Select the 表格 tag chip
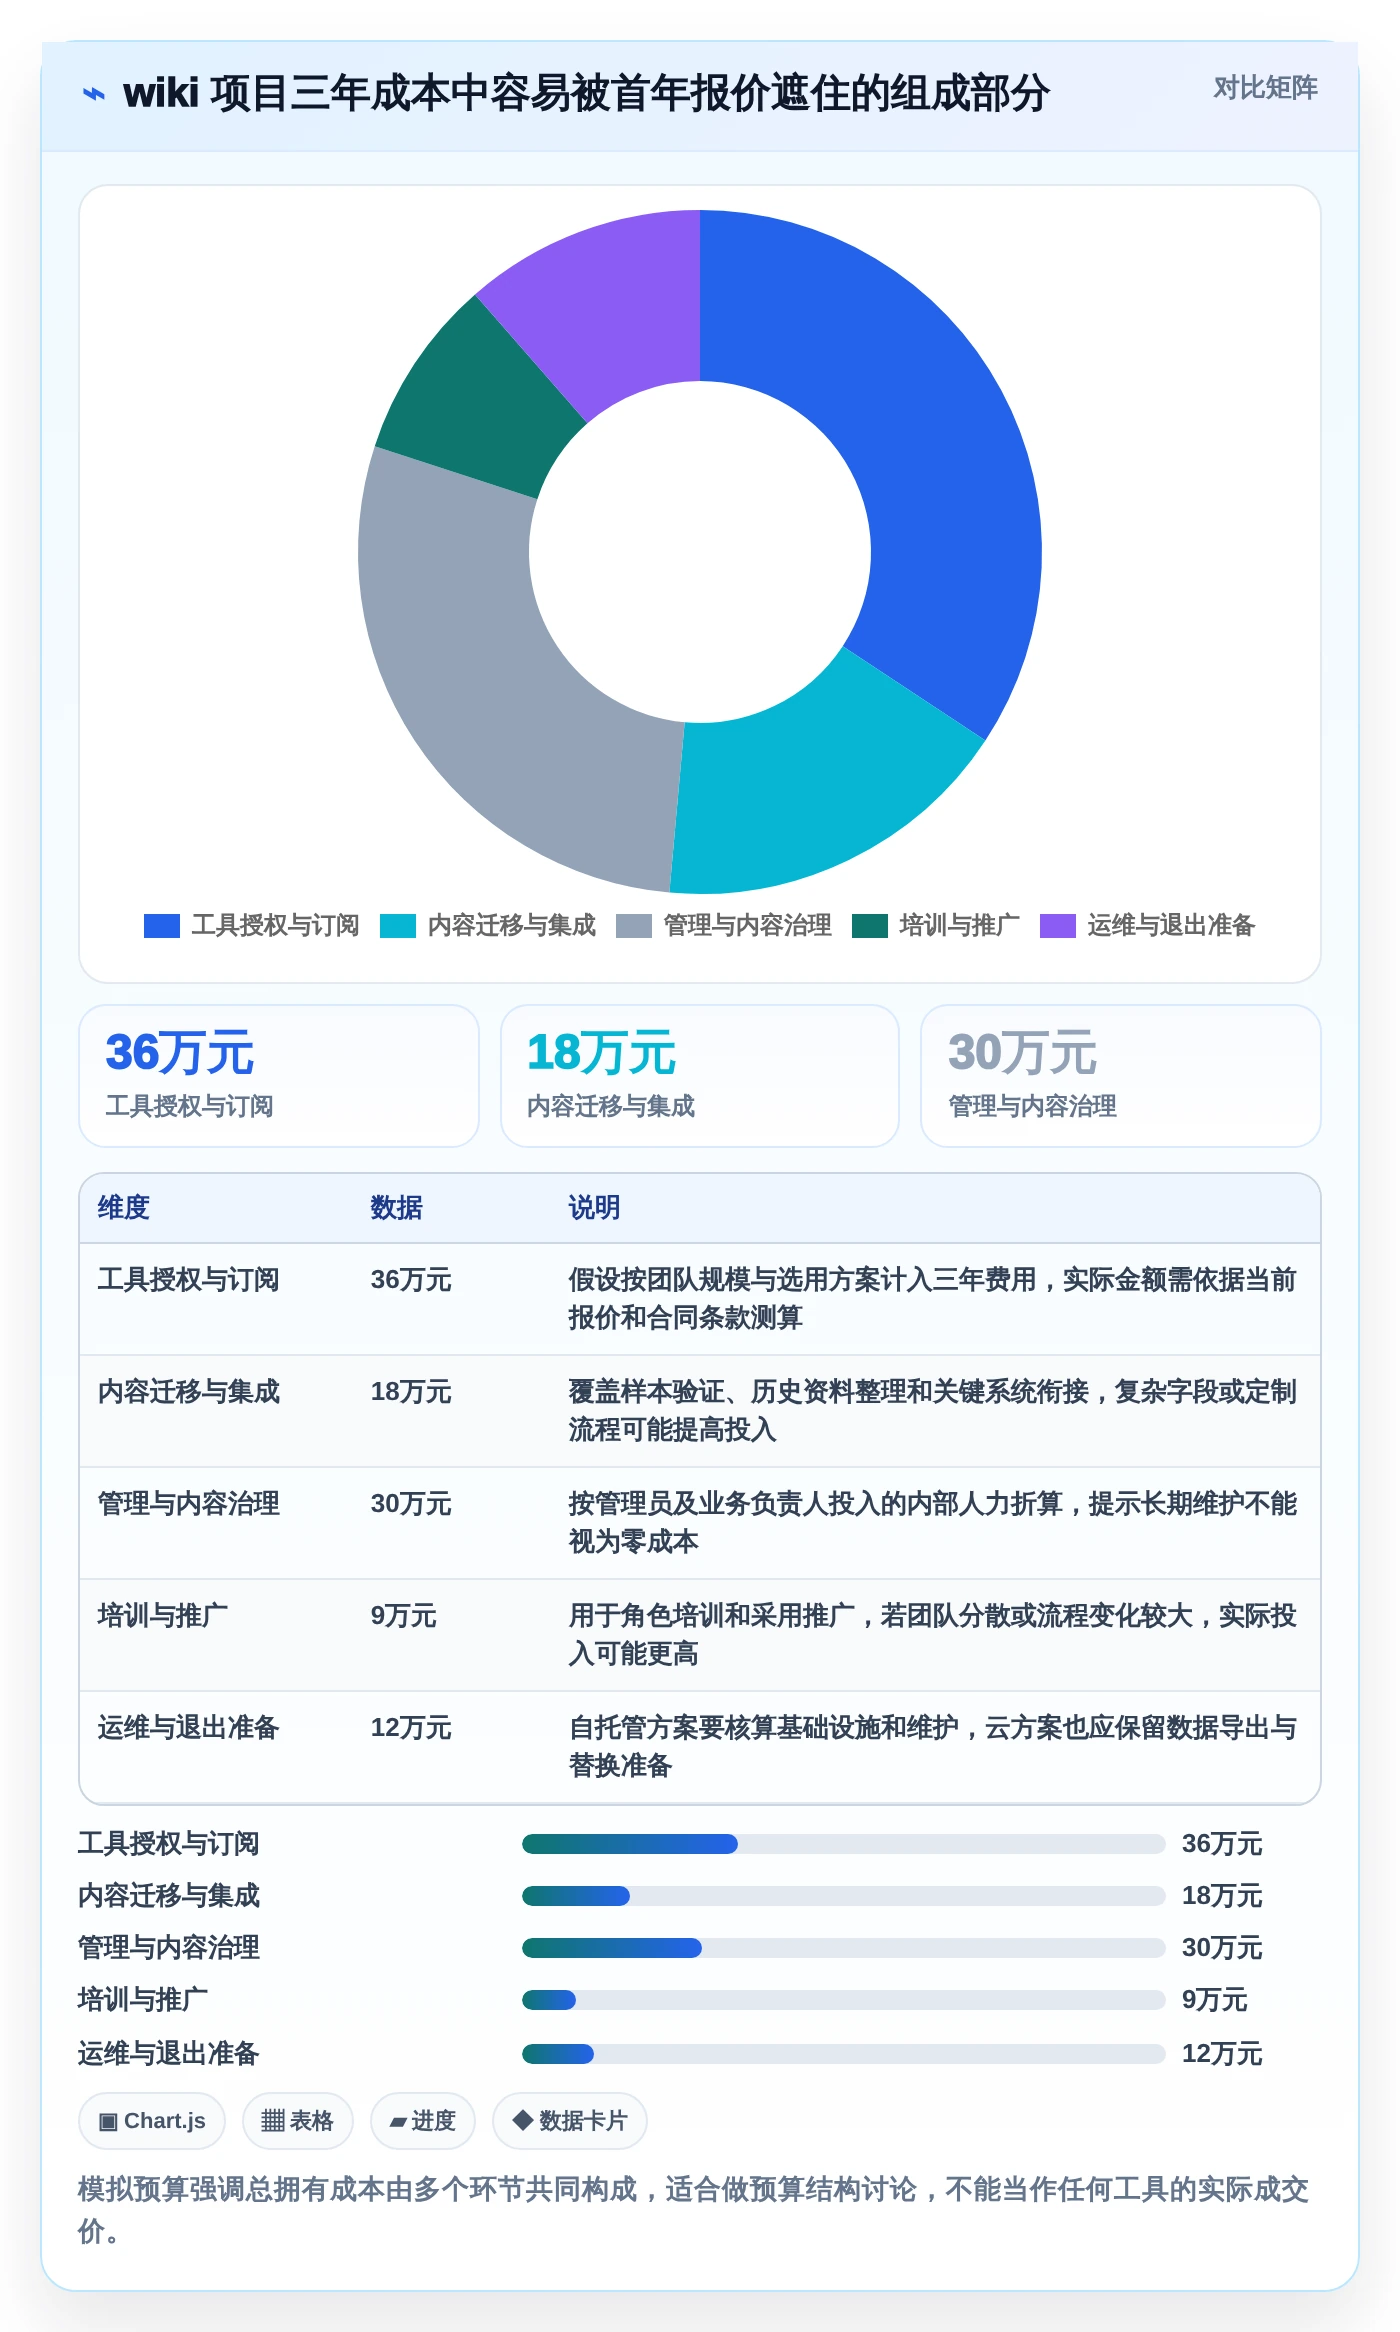The height and width of the screenshot is (2332, 1400). (298, 2121)
